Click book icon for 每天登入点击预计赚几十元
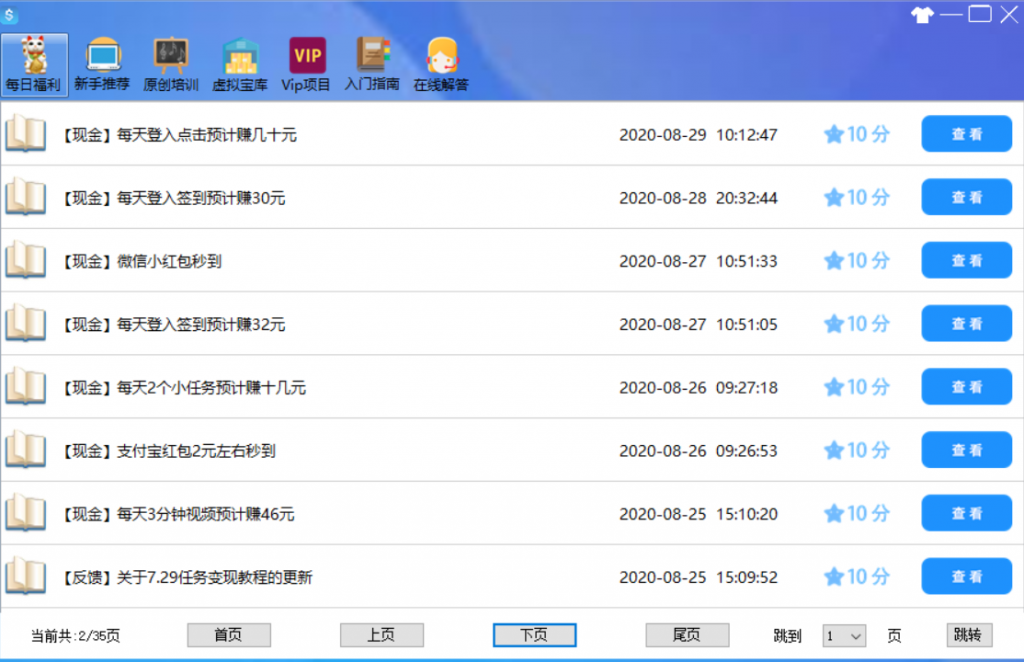Screen dimensions: 1024x662 click(25, 134)
